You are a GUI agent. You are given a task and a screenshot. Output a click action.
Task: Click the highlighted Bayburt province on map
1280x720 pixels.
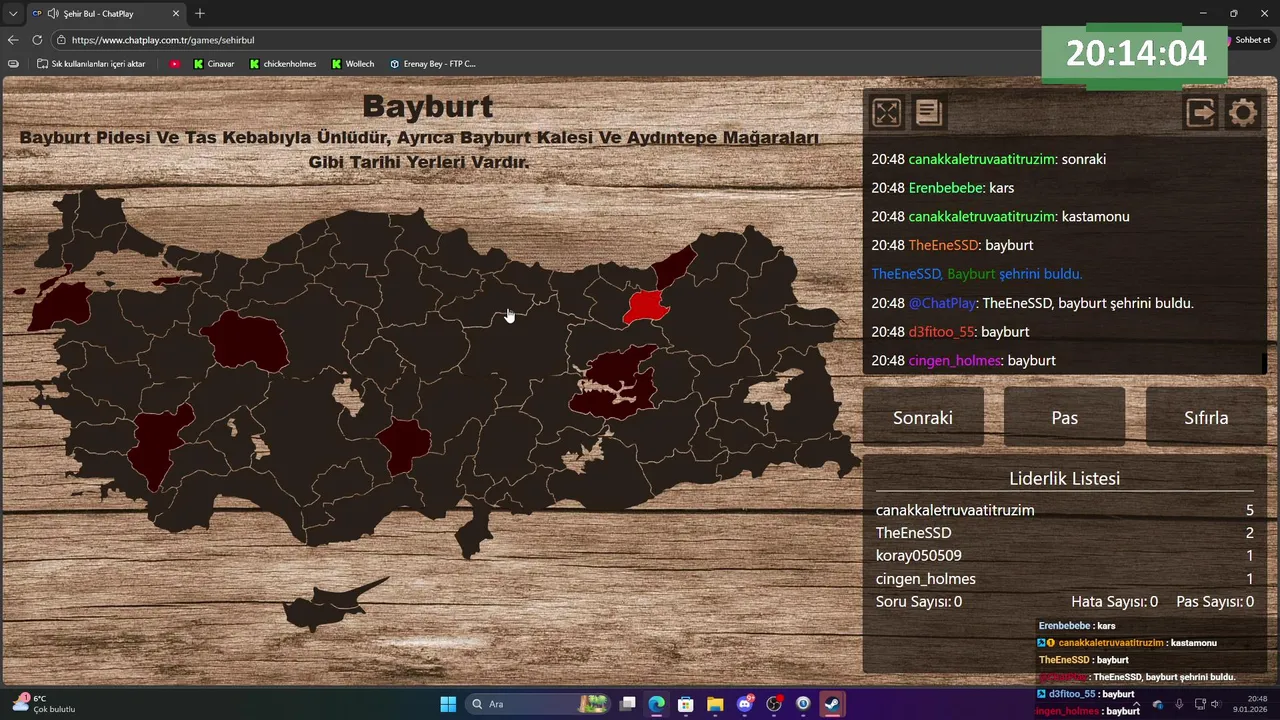tap(644, 305)
